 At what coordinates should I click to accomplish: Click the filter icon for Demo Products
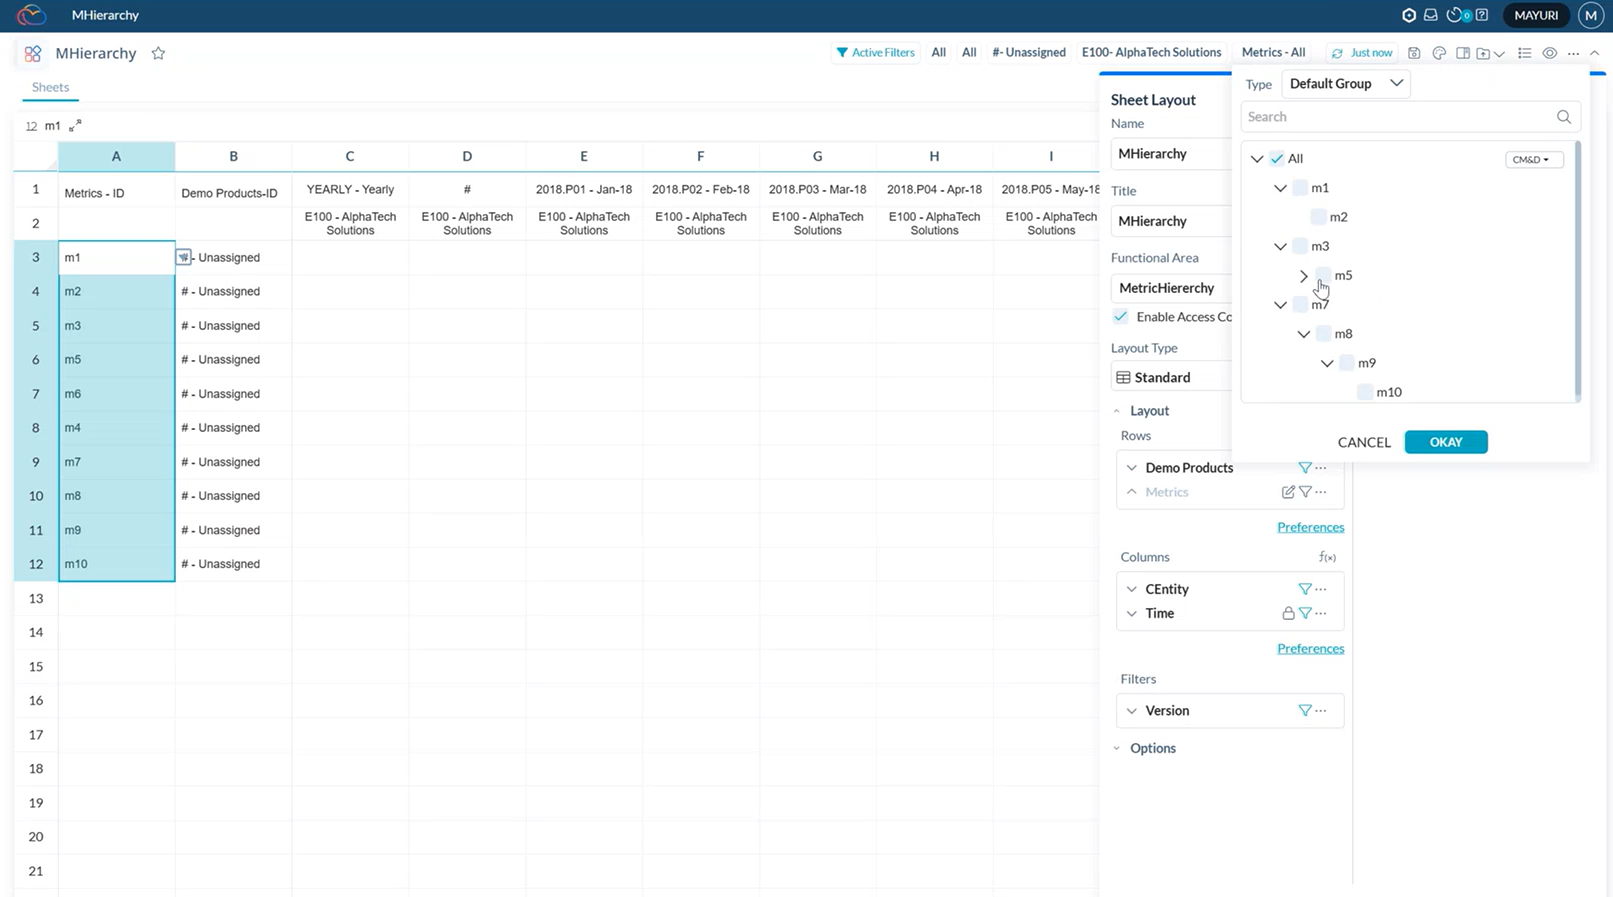point(1304,468)
